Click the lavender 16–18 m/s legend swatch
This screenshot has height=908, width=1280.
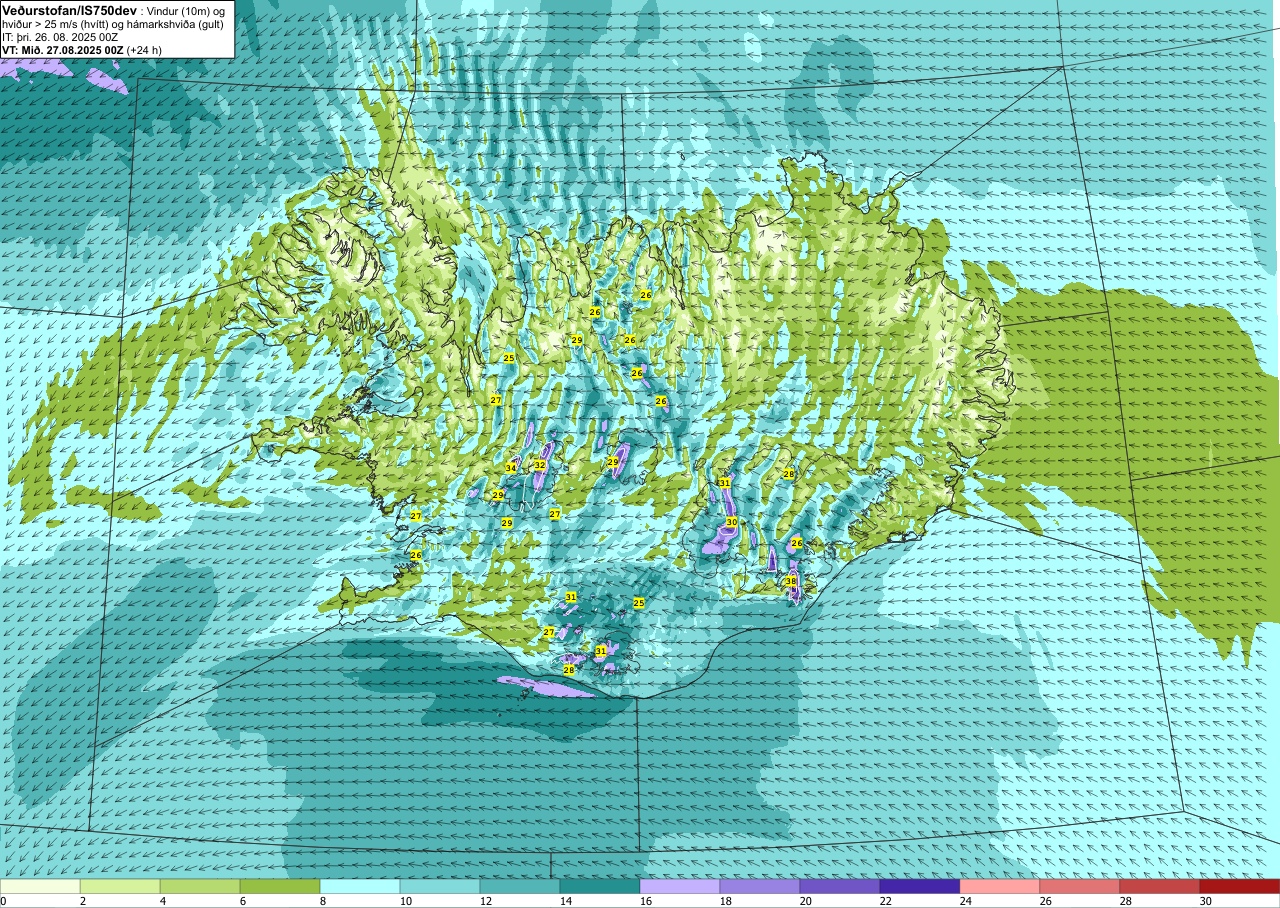pyautogui.click(x=680, y=886)
